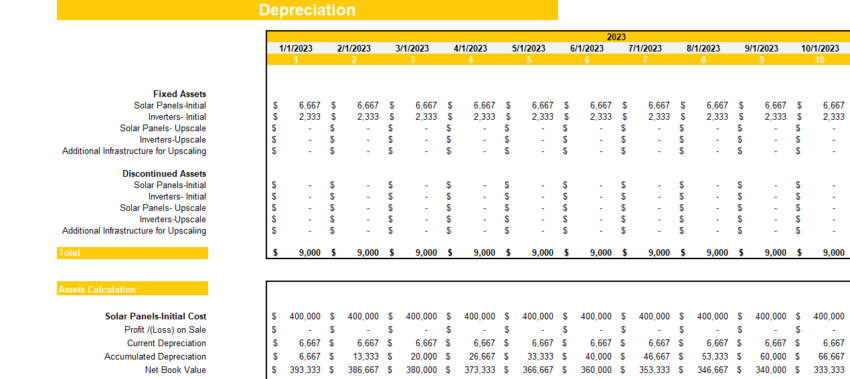The width and height of the screenshot is (850, 379).
Task: Select accumulated depreciation value 46,667
Action: pyautogui.click(x=656, y=357)
